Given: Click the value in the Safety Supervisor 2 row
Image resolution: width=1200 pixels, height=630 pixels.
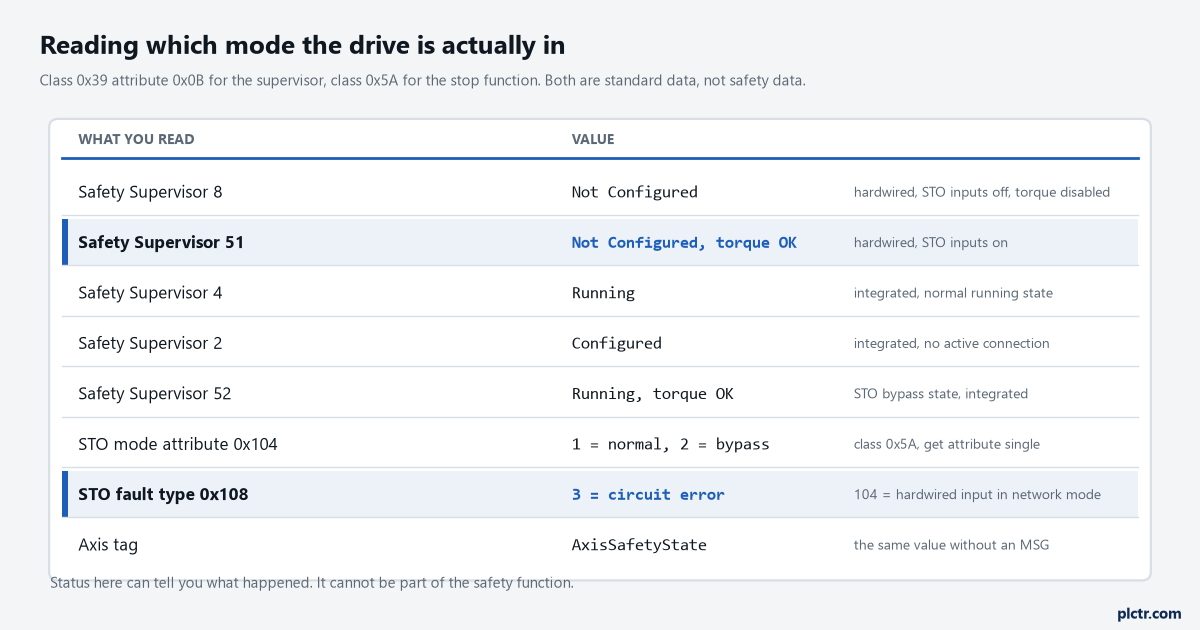Looking at the screenshot, I should 616,343.
